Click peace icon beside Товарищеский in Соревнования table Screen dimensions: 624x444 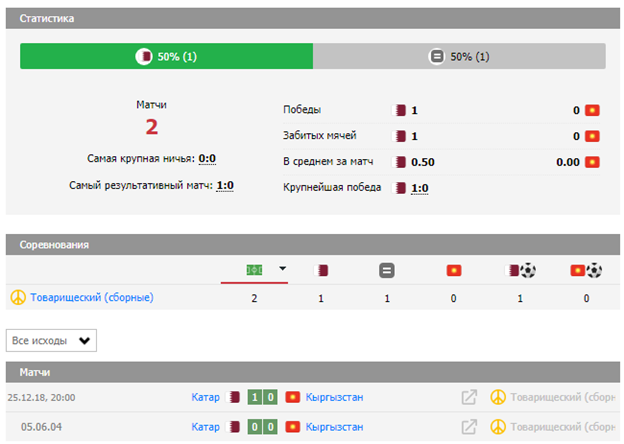[x=17, y=297]
